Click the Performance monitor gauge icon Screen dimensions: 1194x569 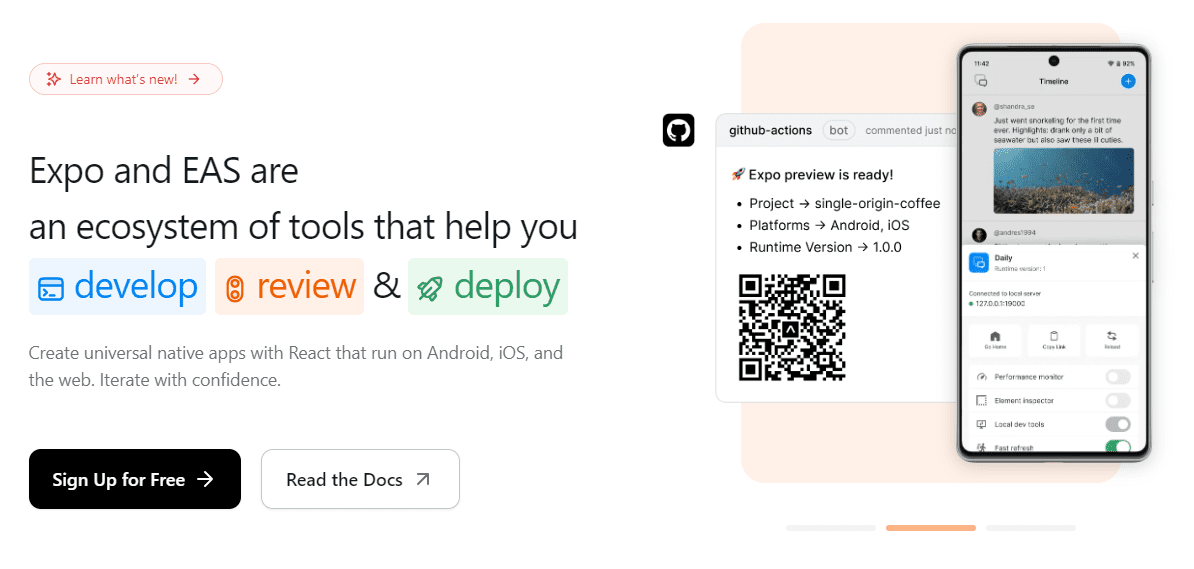[x=981, y=377]
